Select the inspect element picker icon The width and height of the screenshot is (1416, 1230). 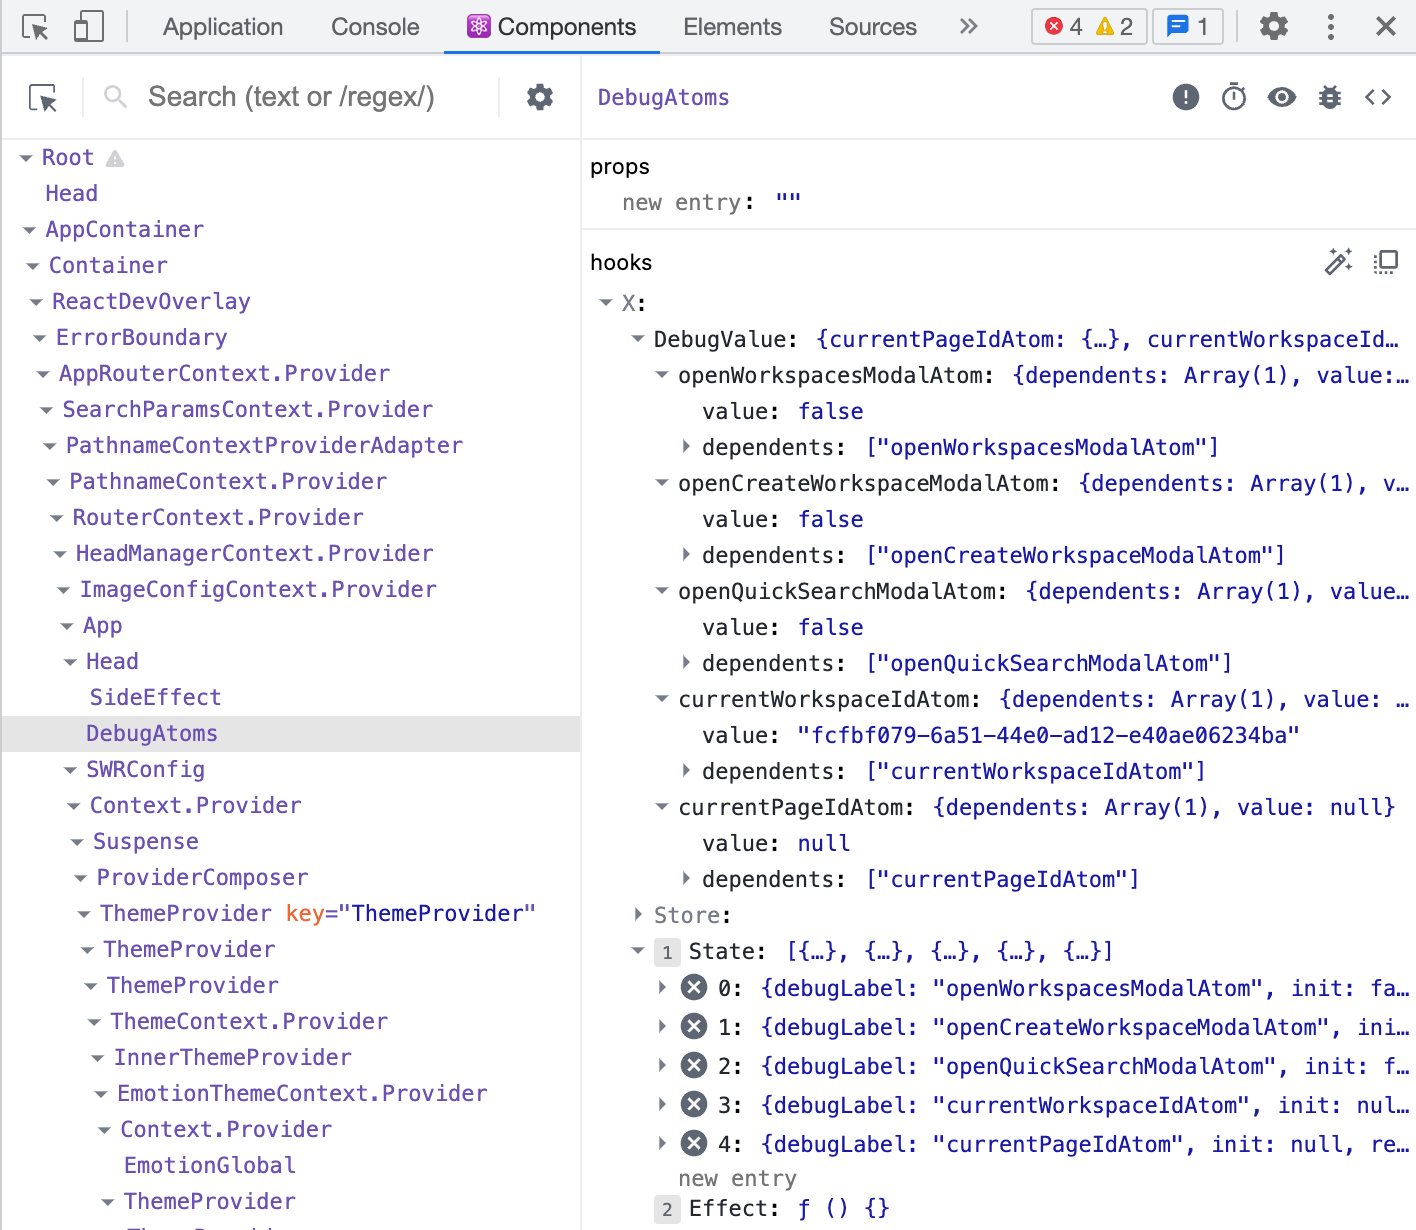point(34,27)
